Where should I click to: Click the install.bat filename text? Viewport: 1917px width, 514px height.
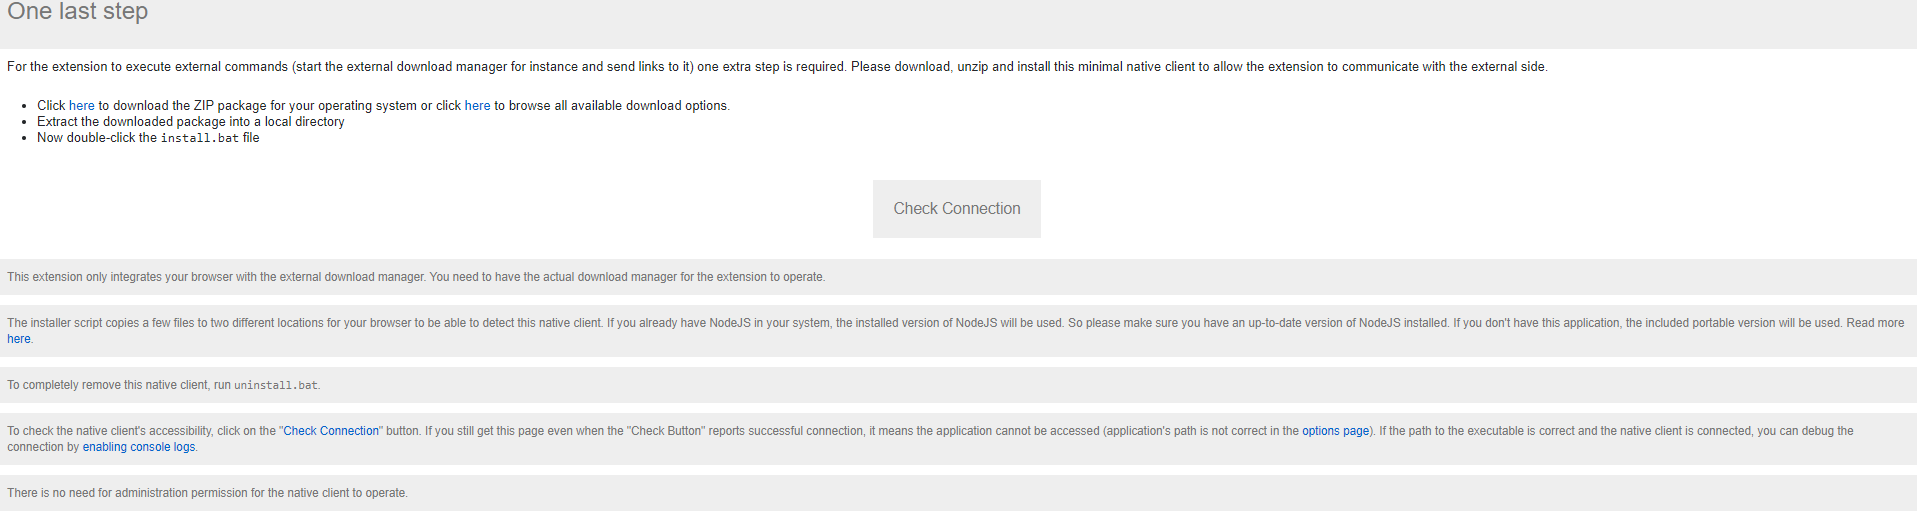[x=200, y=138]
